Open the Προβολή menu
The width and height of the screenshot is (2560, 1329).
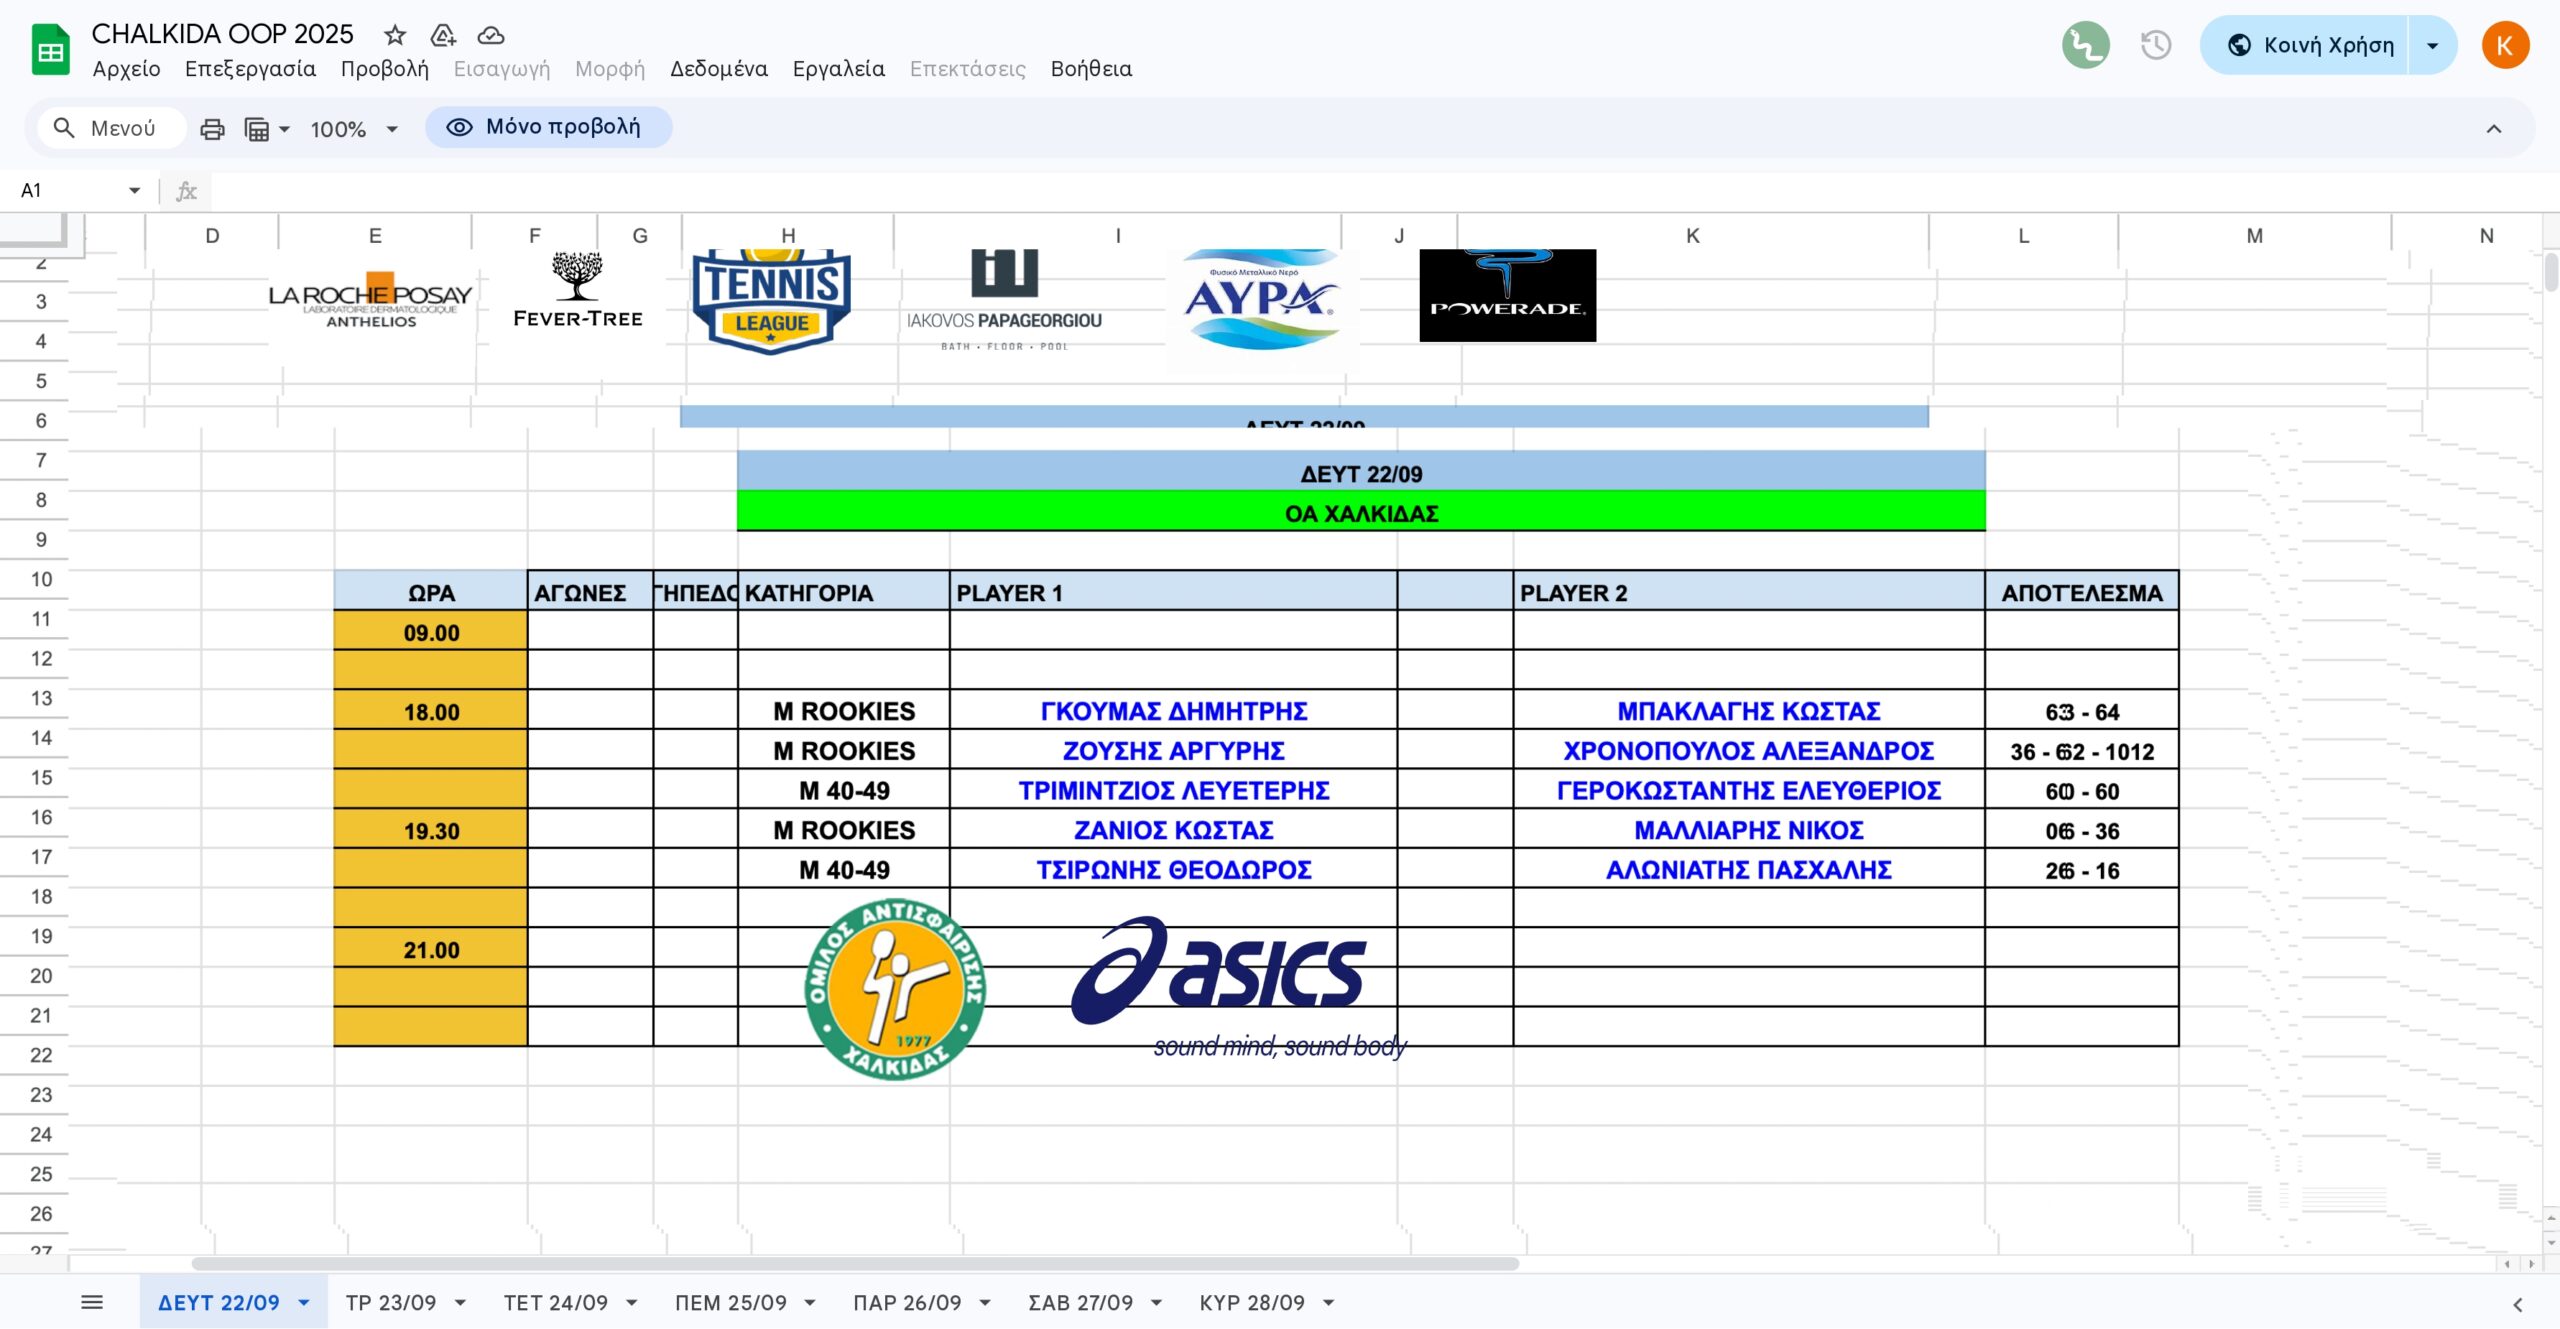[384, 69]
